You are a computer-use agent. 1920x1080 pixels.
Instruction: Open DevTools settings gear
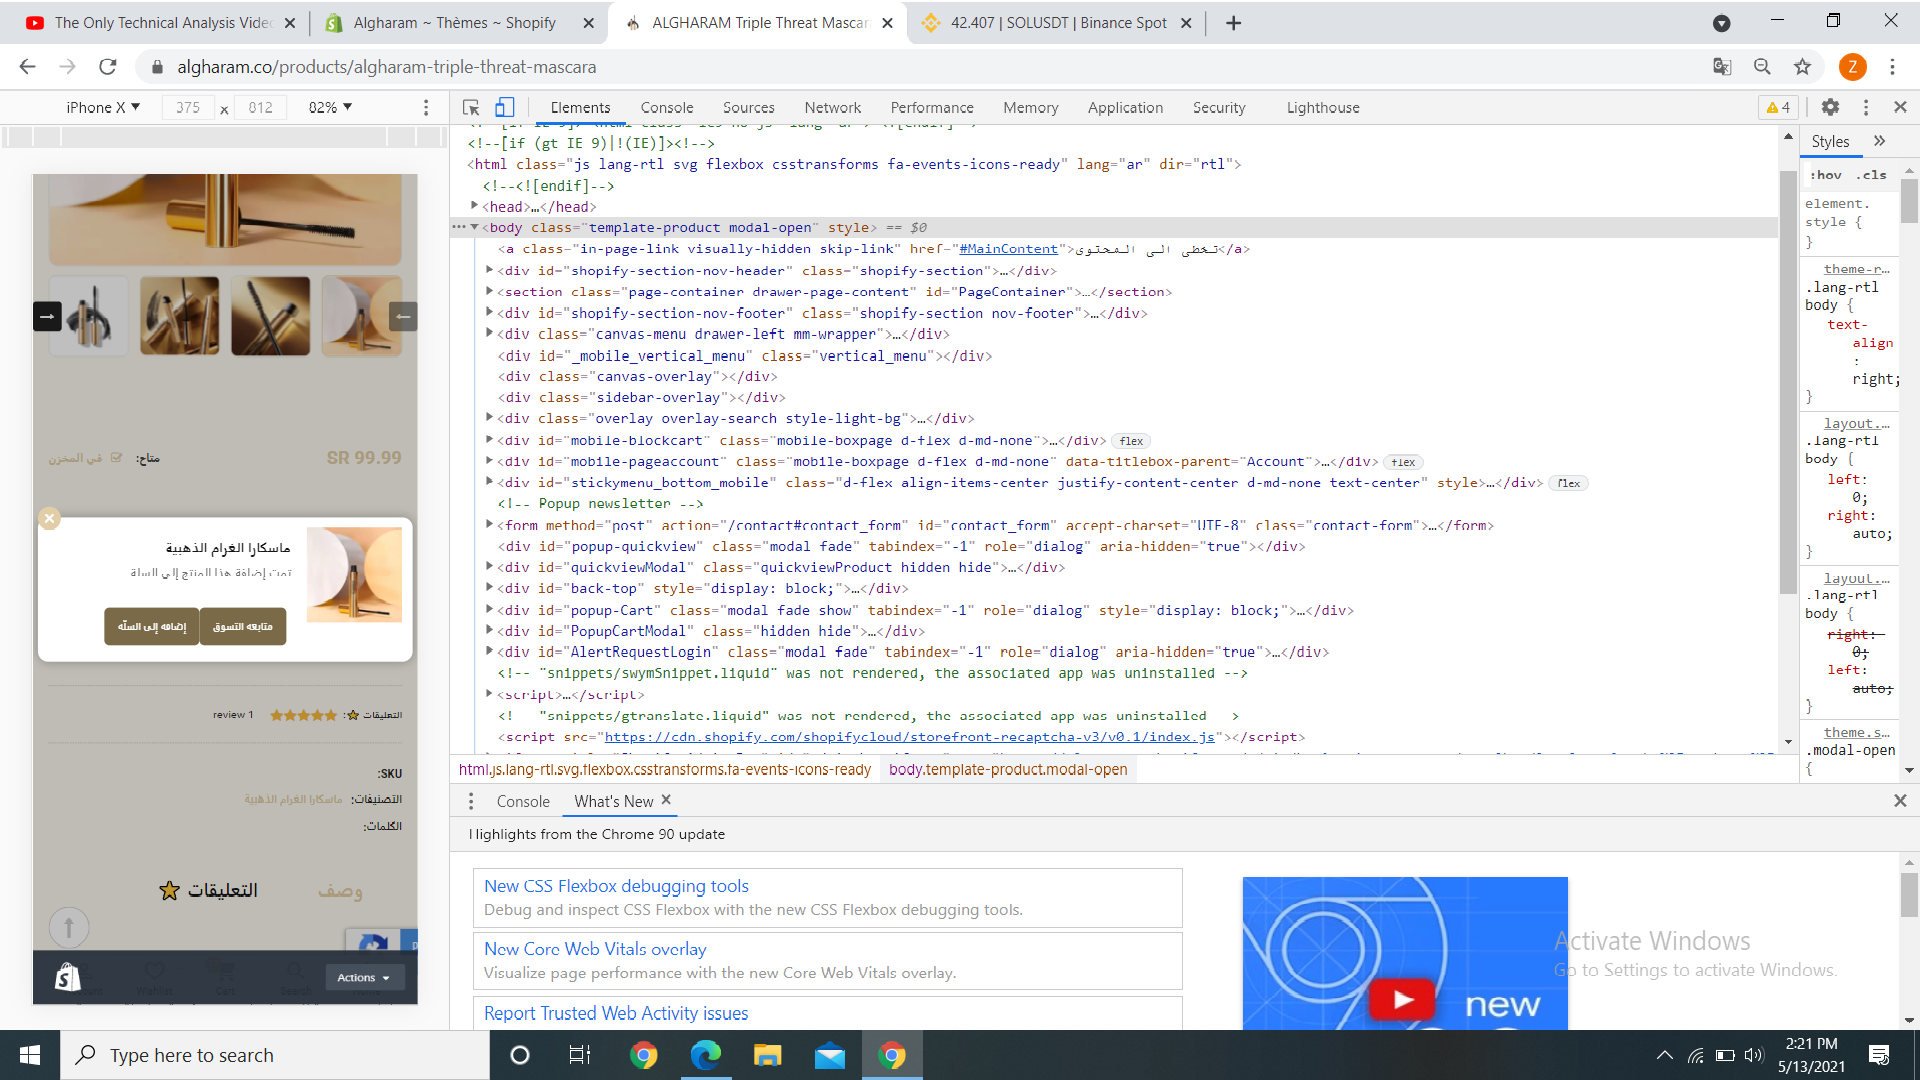(x=1830, y=107)
